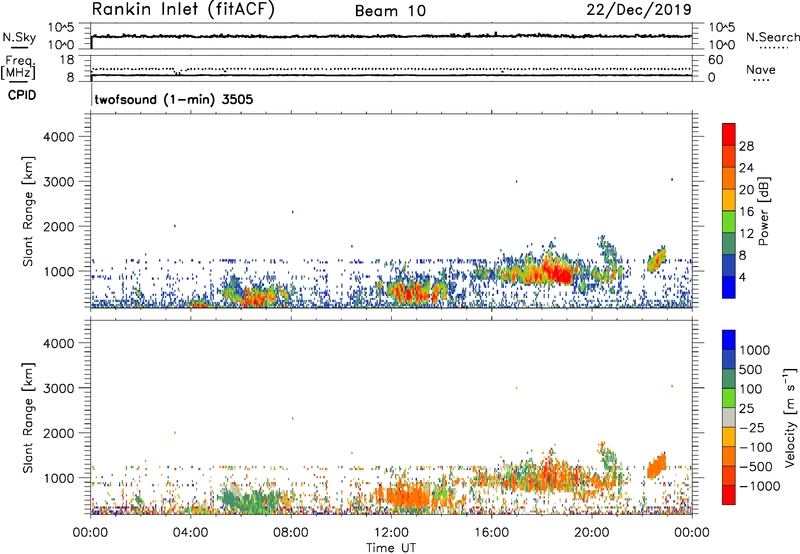Click the 'Rankin Inlet (fitACF)' title
Viewport: 800px width, 554px height.
coord(183,10)
